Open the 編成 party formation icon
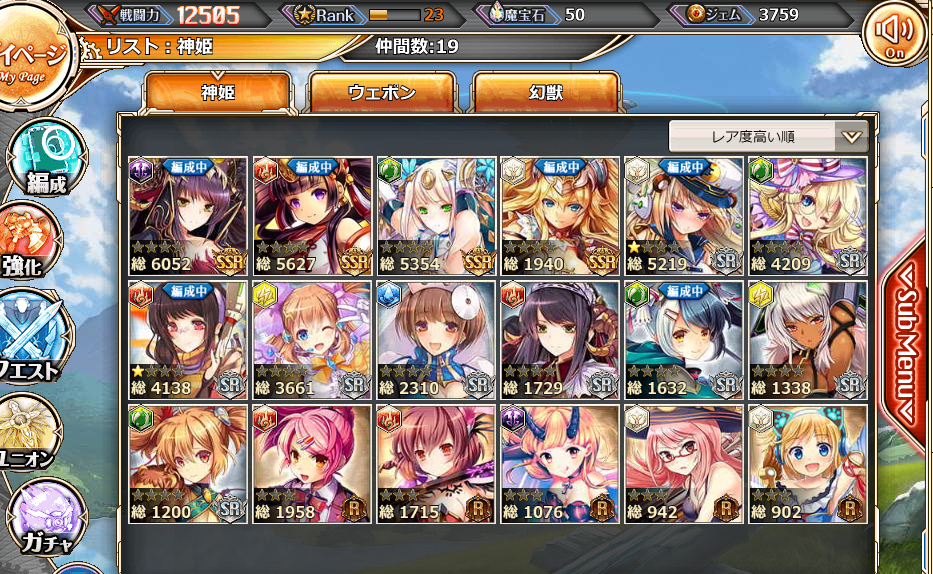This screenshot has height=574, width=933. [x=46, y=157]
